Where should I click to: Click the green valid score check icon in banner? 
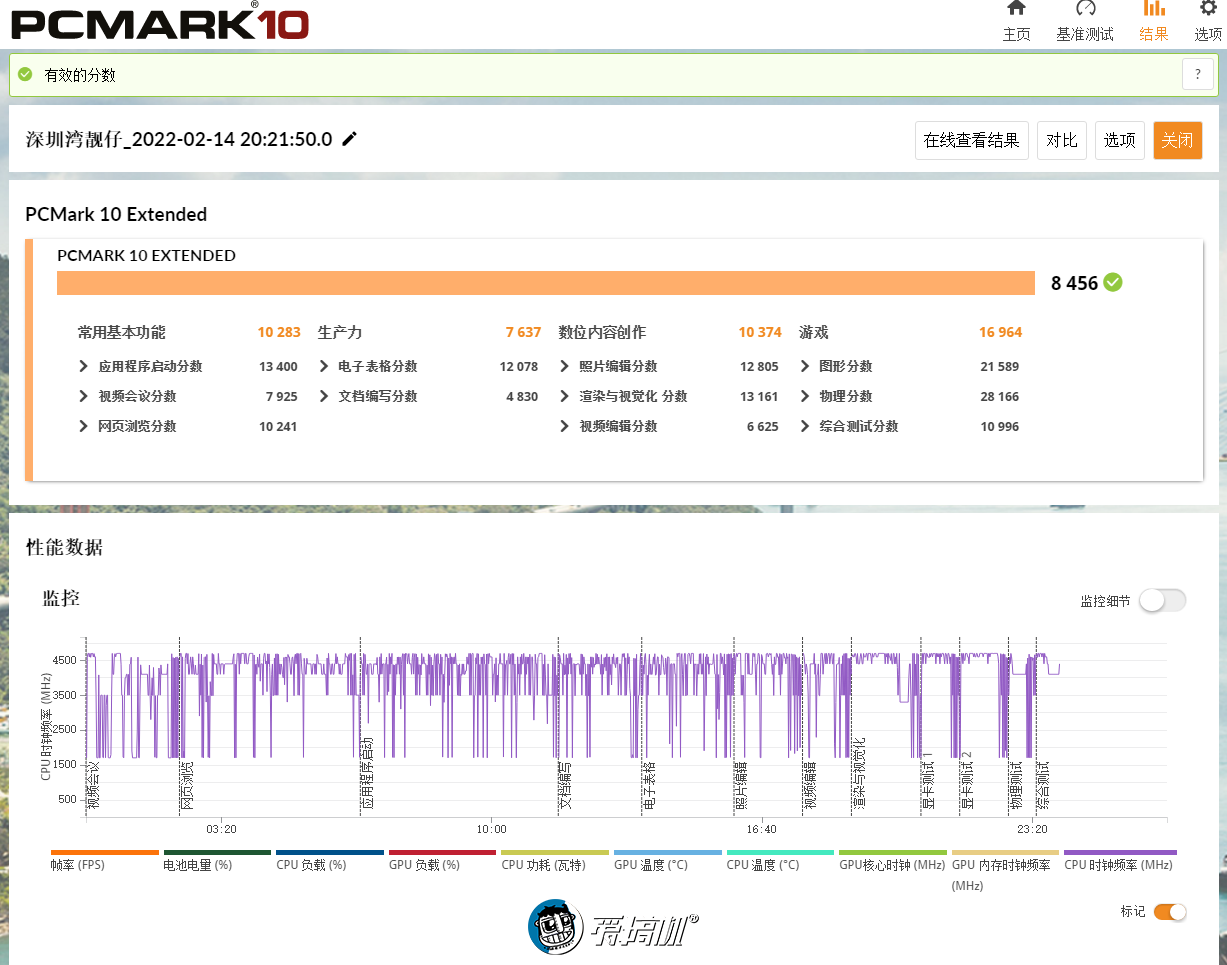point(25,75)
